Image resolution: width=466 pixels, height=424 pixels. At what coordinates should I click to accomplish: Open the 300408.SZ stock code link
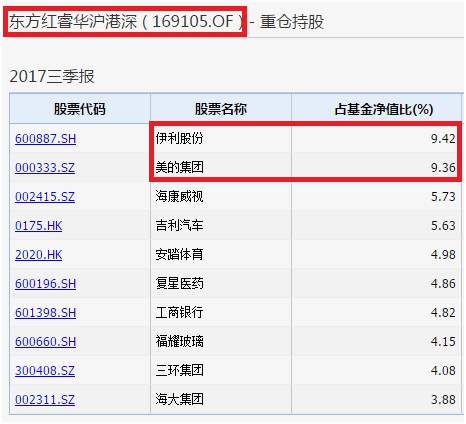[x=45, y=371]
